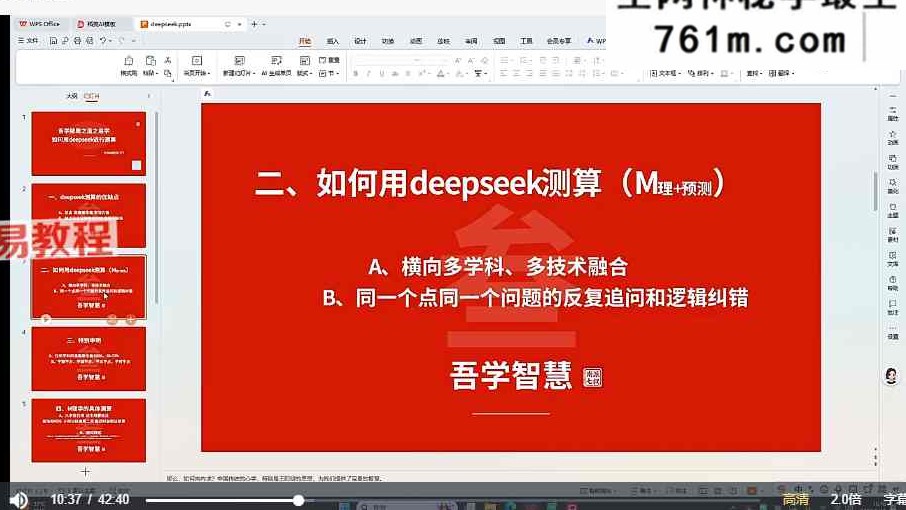Click the Redo arrow icon
Screen dimensions: 906x510
pyautogui.click(x=121, y=41)
